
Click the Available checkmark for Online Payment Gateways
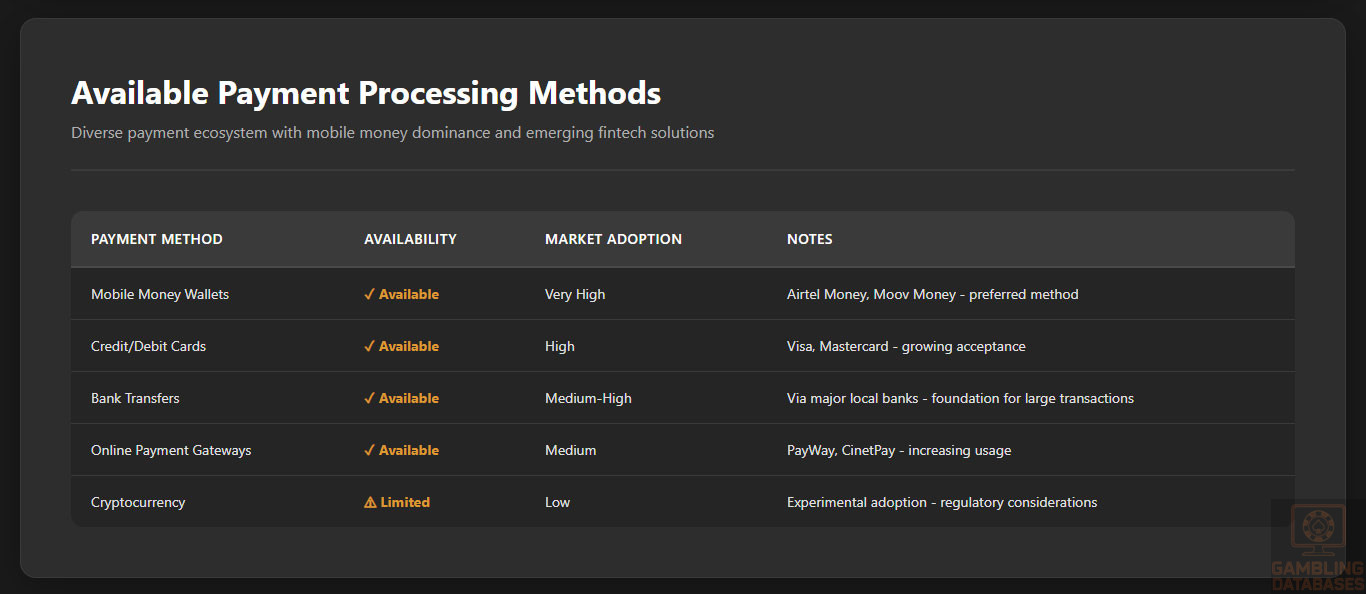coord(401,450)
